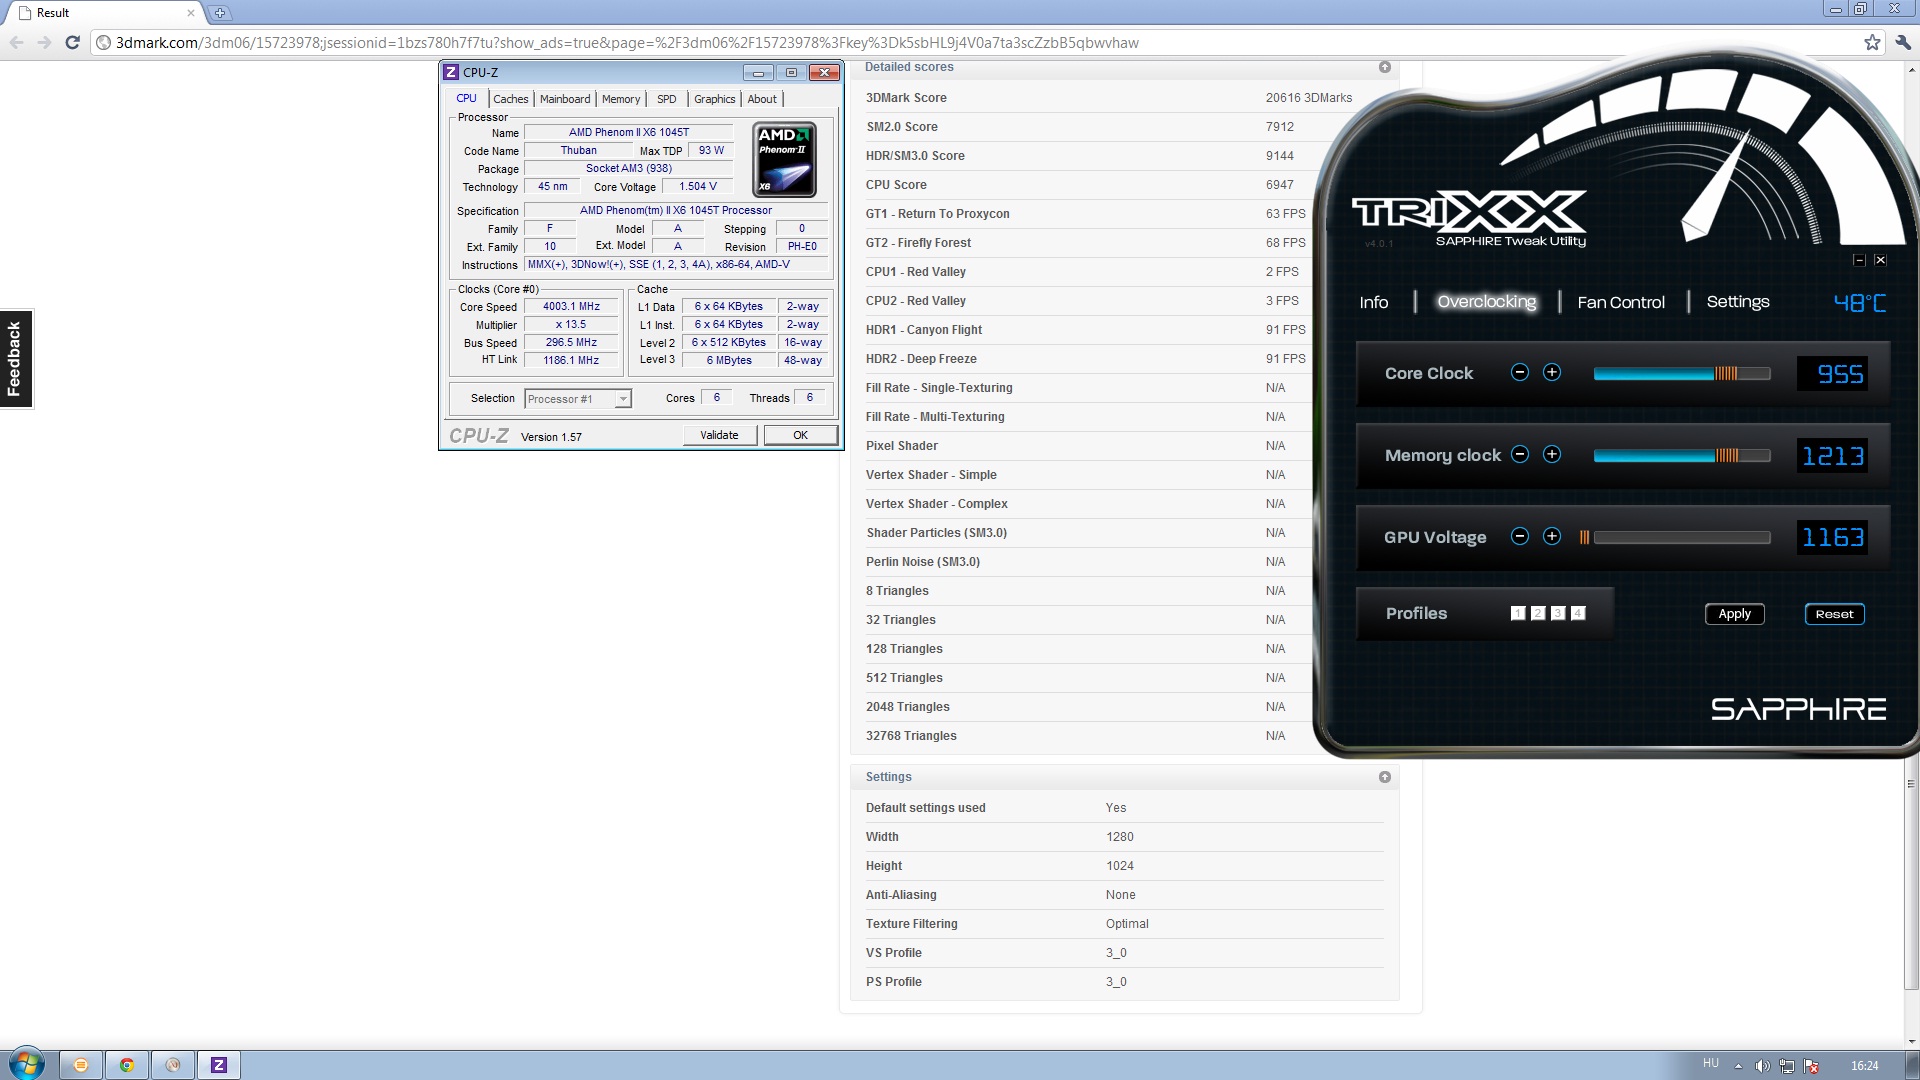Click the Validate button in CPU-Z

(x=719, y=435)
